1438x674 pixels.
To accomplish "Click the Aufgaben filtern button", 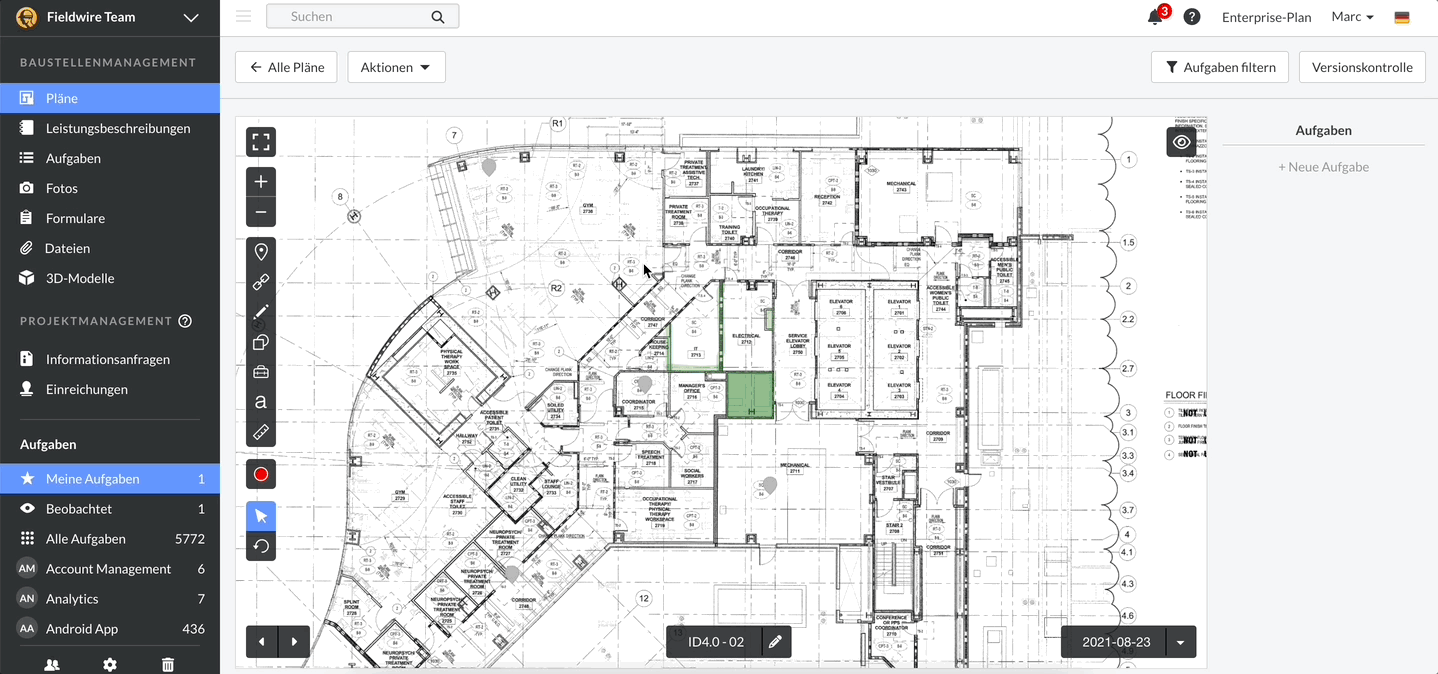I will [x=1219, y=67].
